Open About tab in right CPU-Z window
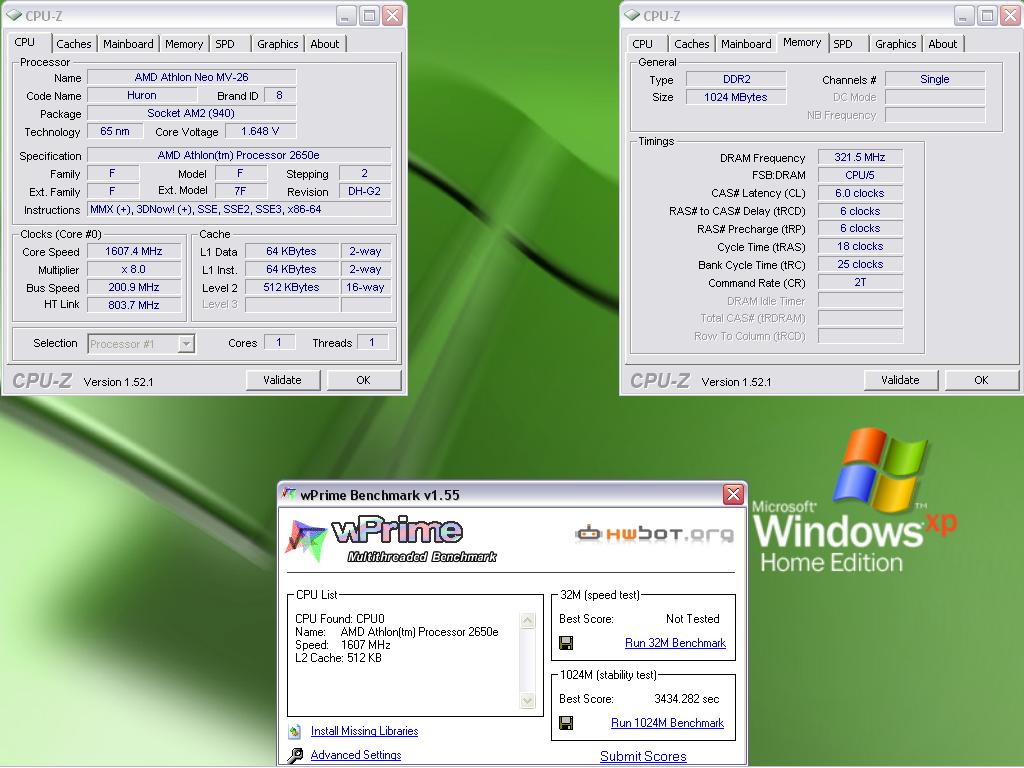This screenshot has height=768, width=1024. pyautogui.click(x=942, y=44)
